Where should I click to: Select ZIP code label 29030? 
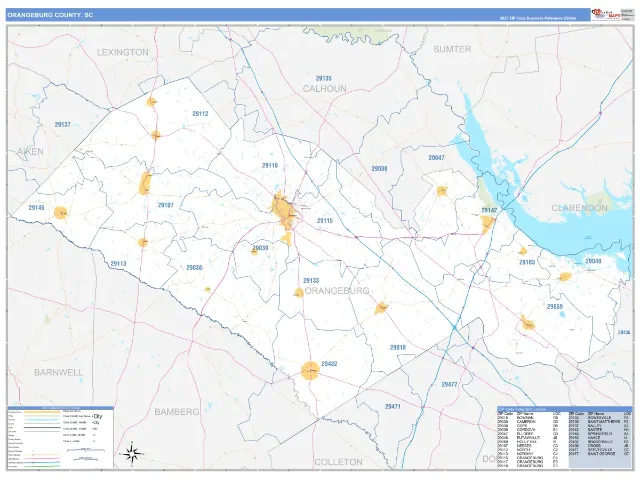point(379,169)
